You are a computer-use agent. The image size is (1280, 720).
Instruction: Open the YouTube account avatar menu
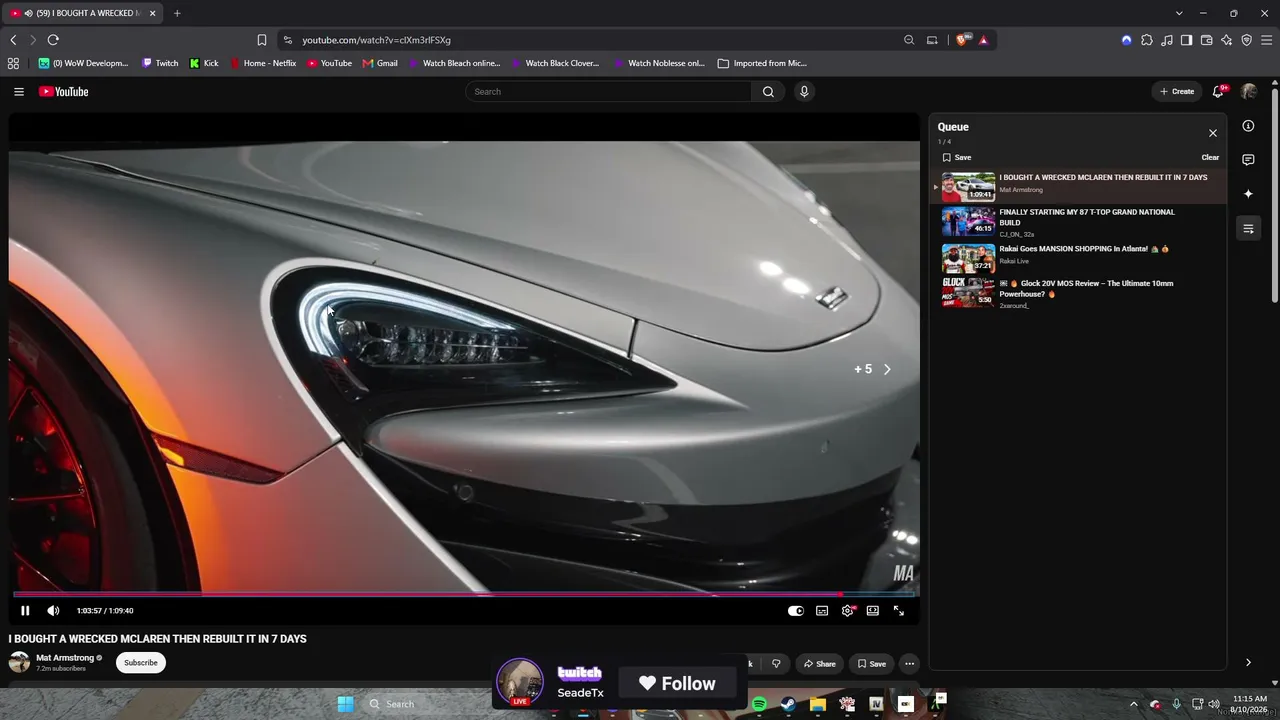pos(1249,92)
